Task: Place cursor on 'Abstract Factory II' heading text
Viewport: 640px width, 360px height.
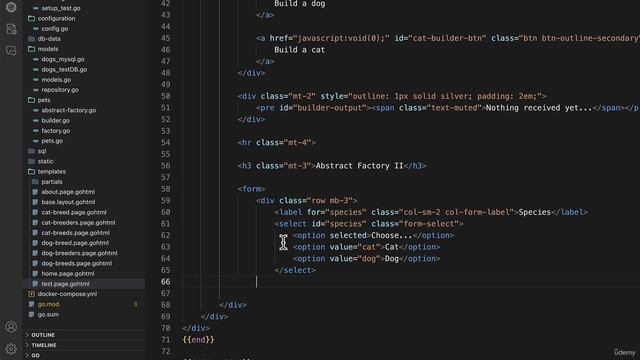Action: click(359, 166)
